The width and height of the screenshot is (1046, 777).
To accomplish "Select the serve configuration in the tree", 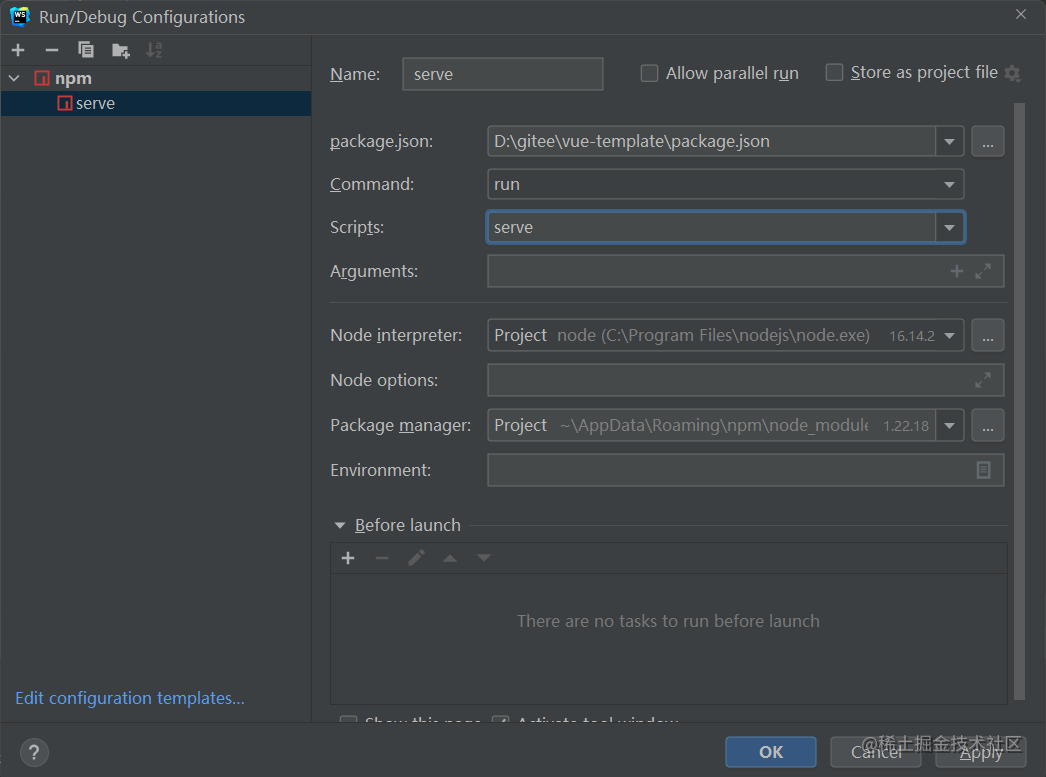I will click(x=156, y=103).
